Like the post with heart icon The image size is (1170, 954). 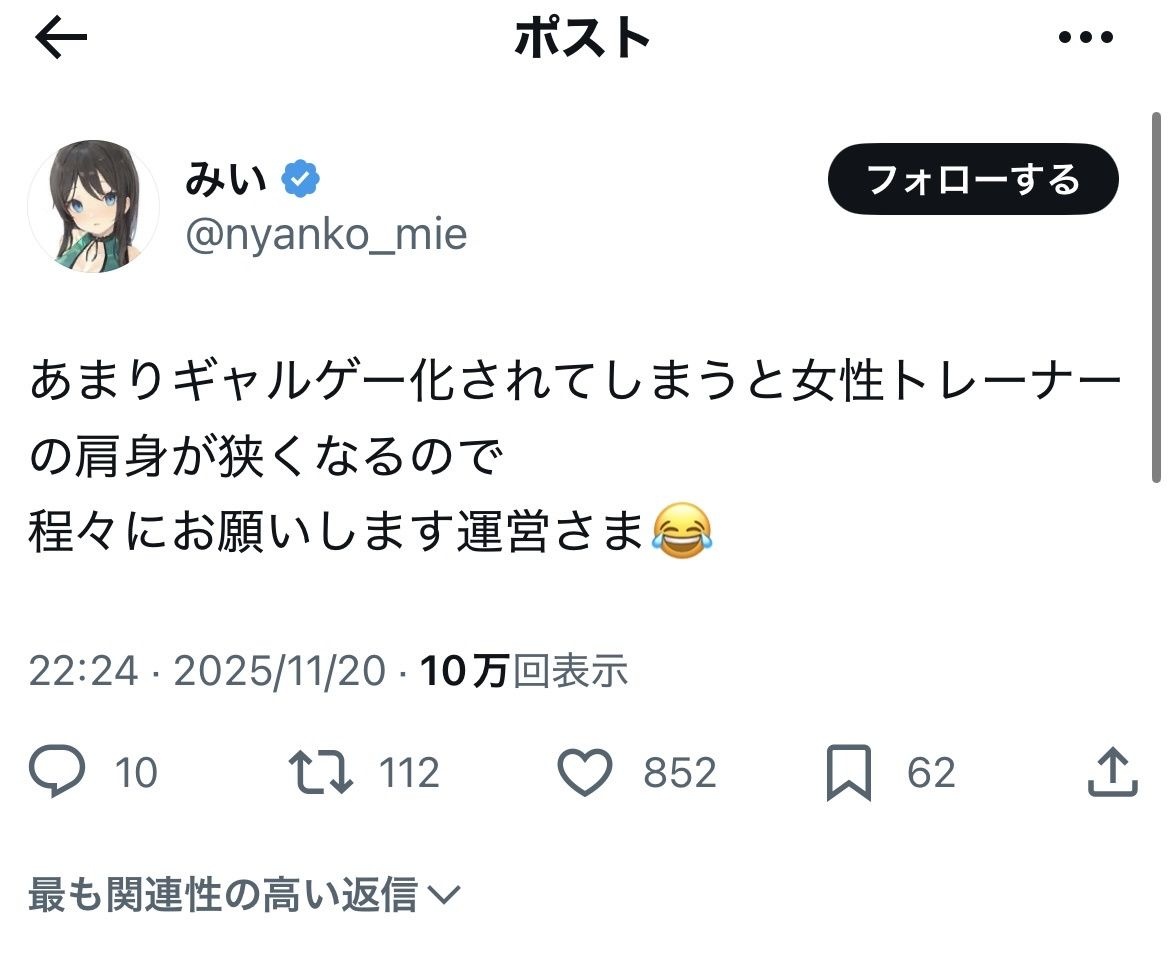[584, 773]
